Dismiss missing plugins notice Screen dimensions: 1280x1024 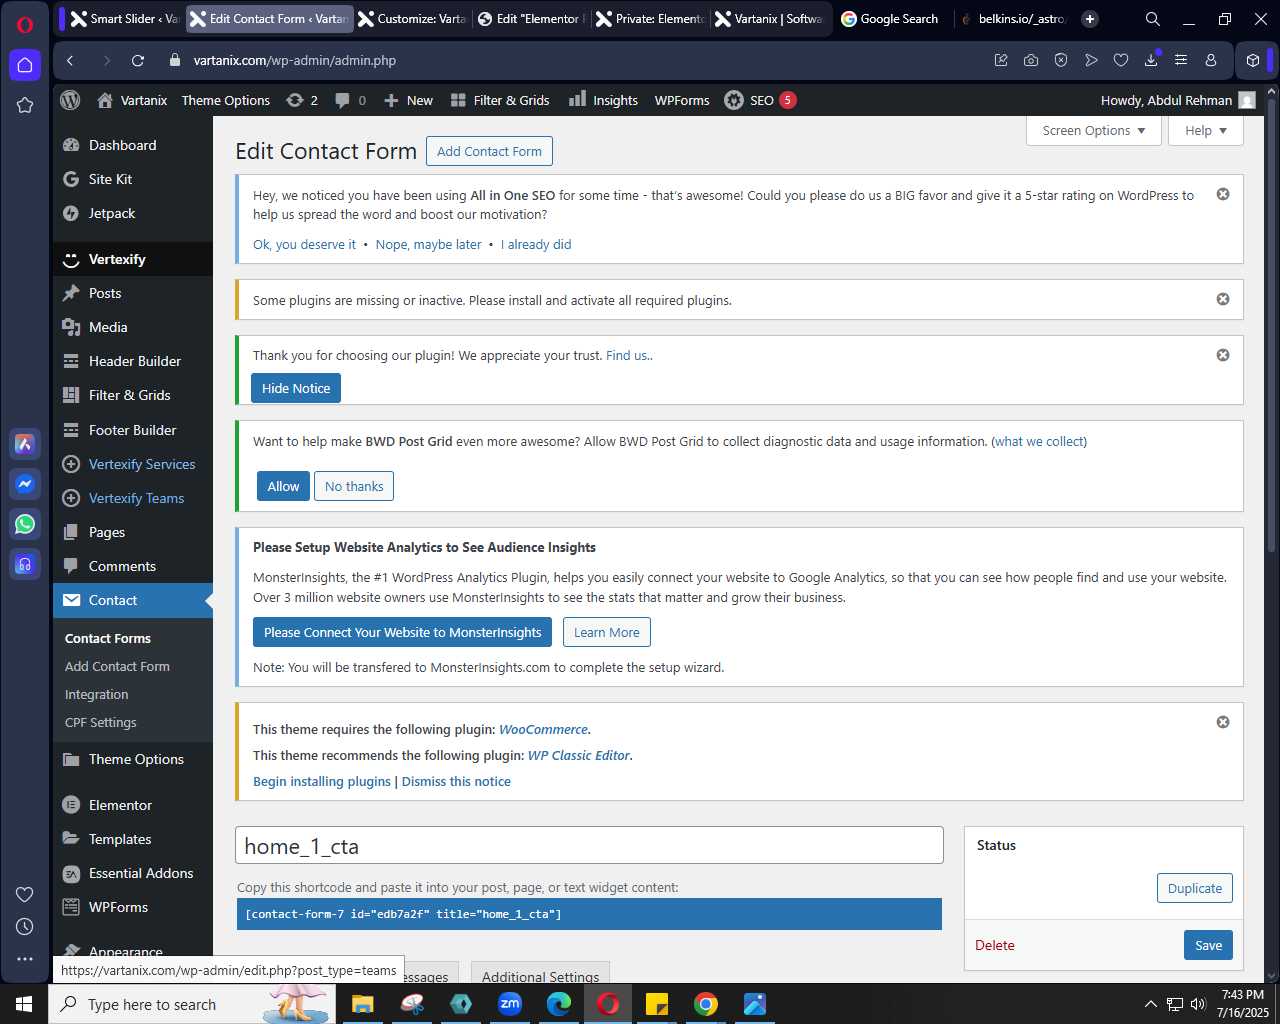pos(1223,299)
